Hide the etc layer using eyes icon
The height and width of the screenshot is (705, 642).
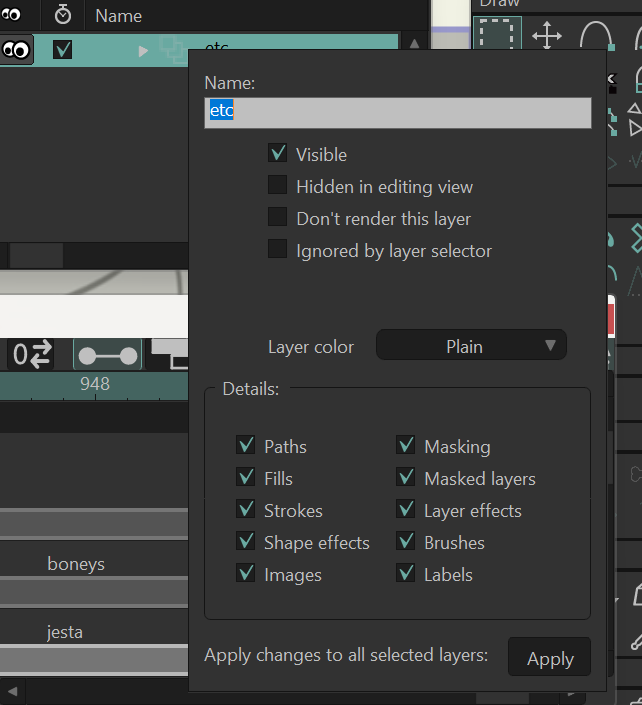[x=16, y=49]
